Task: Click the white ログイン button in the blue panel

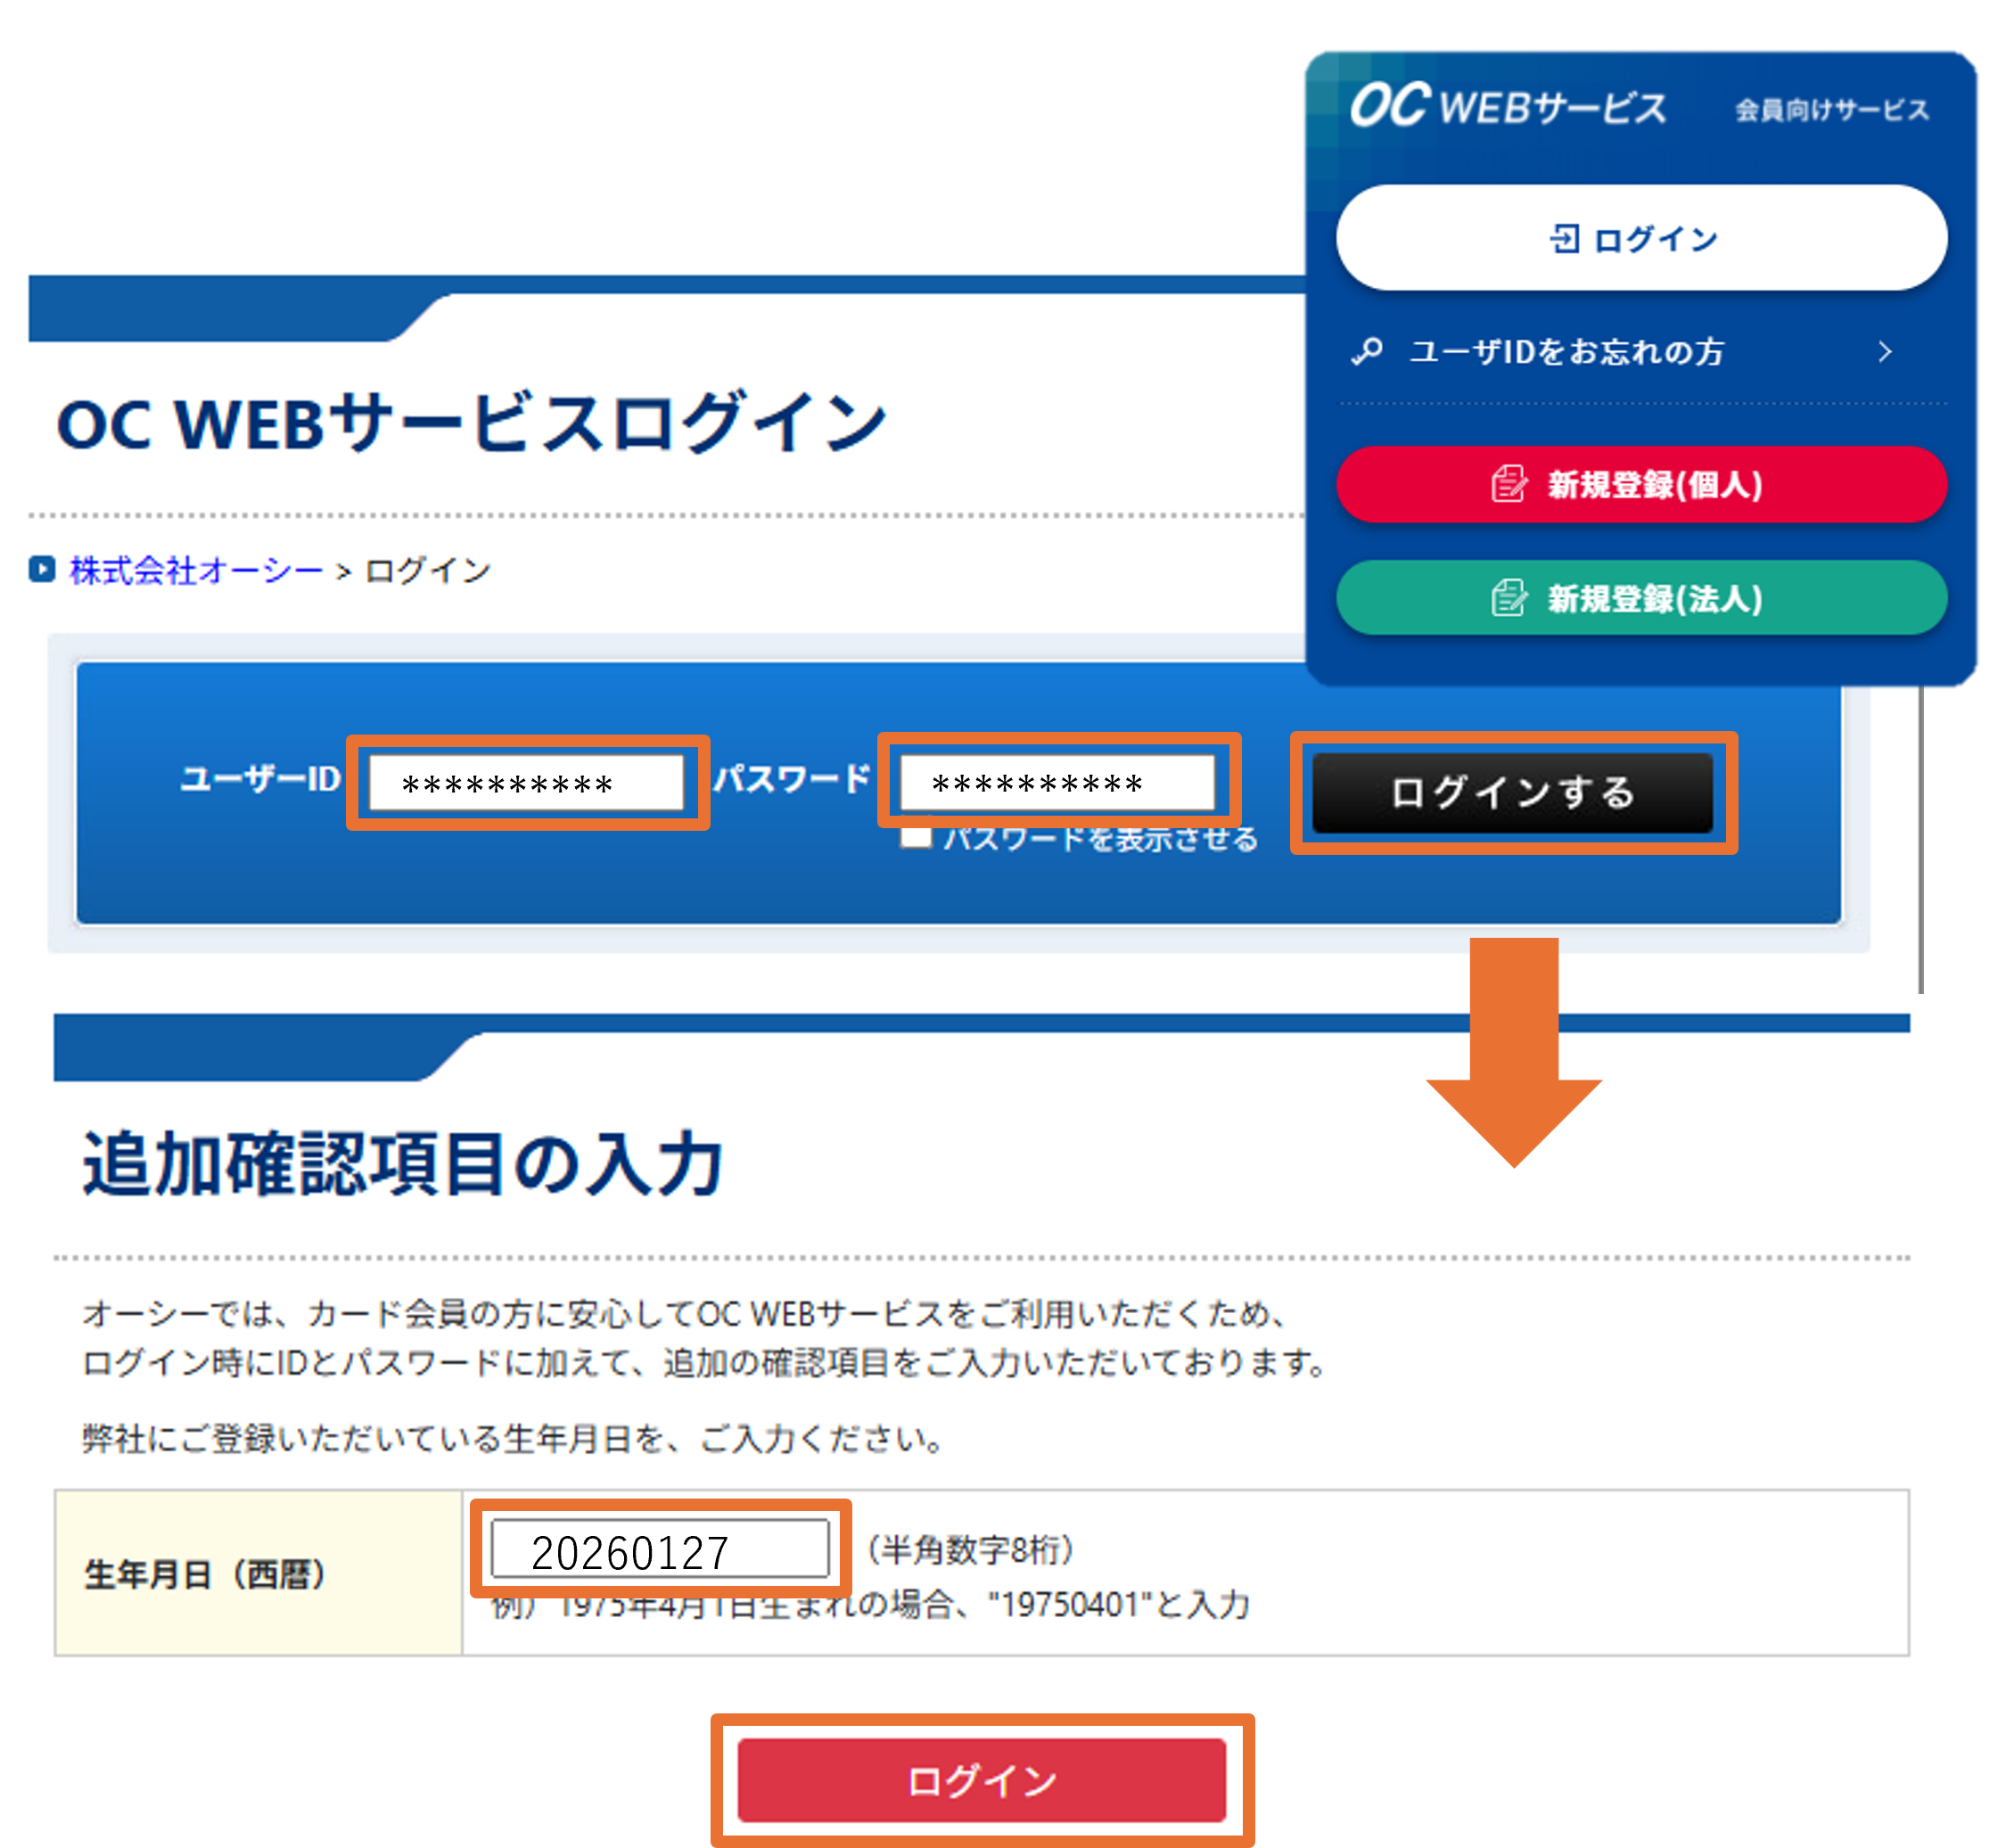Action: pyautogui.click(x=1641, y=239)
